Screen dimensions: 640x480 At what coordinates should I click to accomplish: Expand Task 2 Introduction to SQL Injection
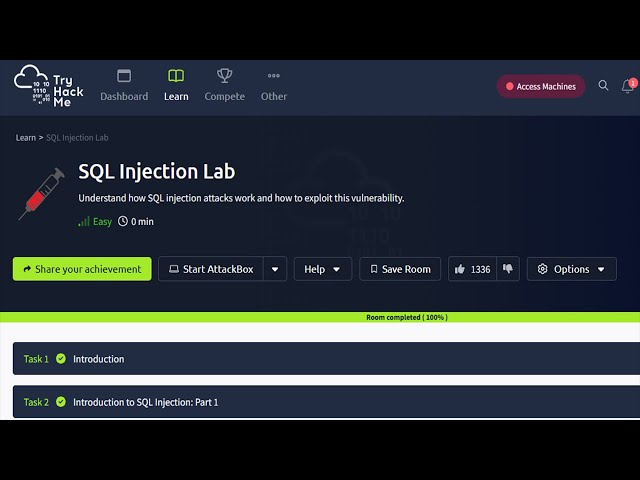point(327,402)
